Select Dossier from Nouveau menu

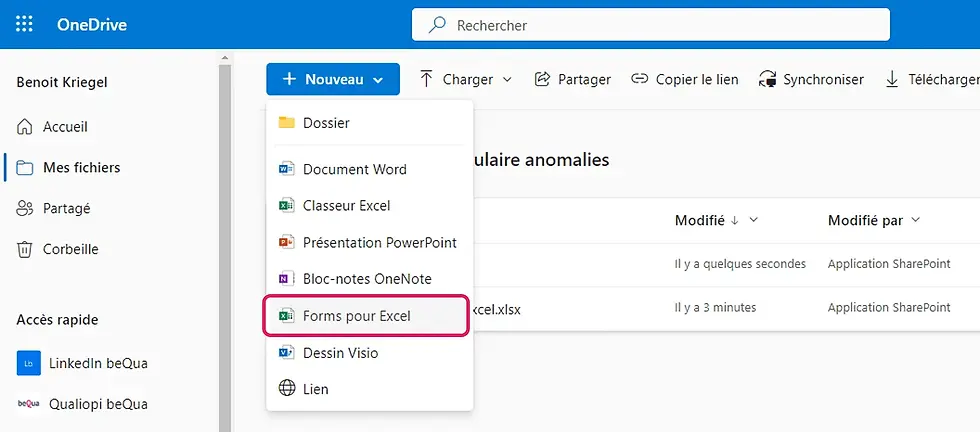[x=369, y=123]
